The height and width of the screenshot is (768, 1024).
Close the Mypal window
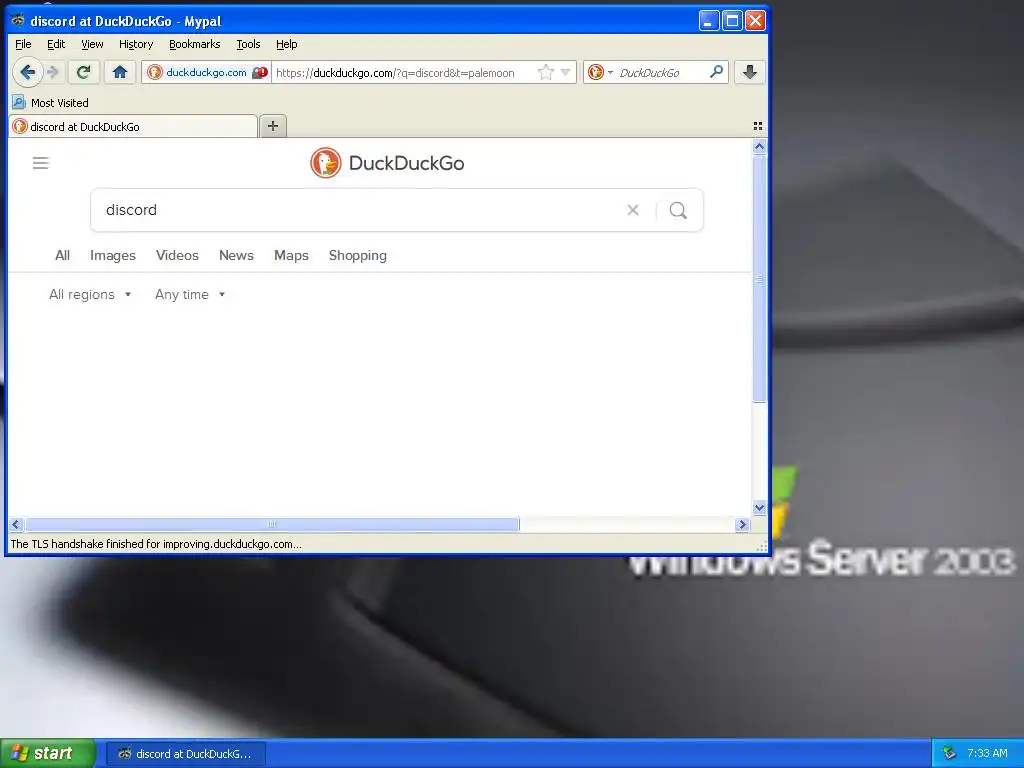(756, 21)
